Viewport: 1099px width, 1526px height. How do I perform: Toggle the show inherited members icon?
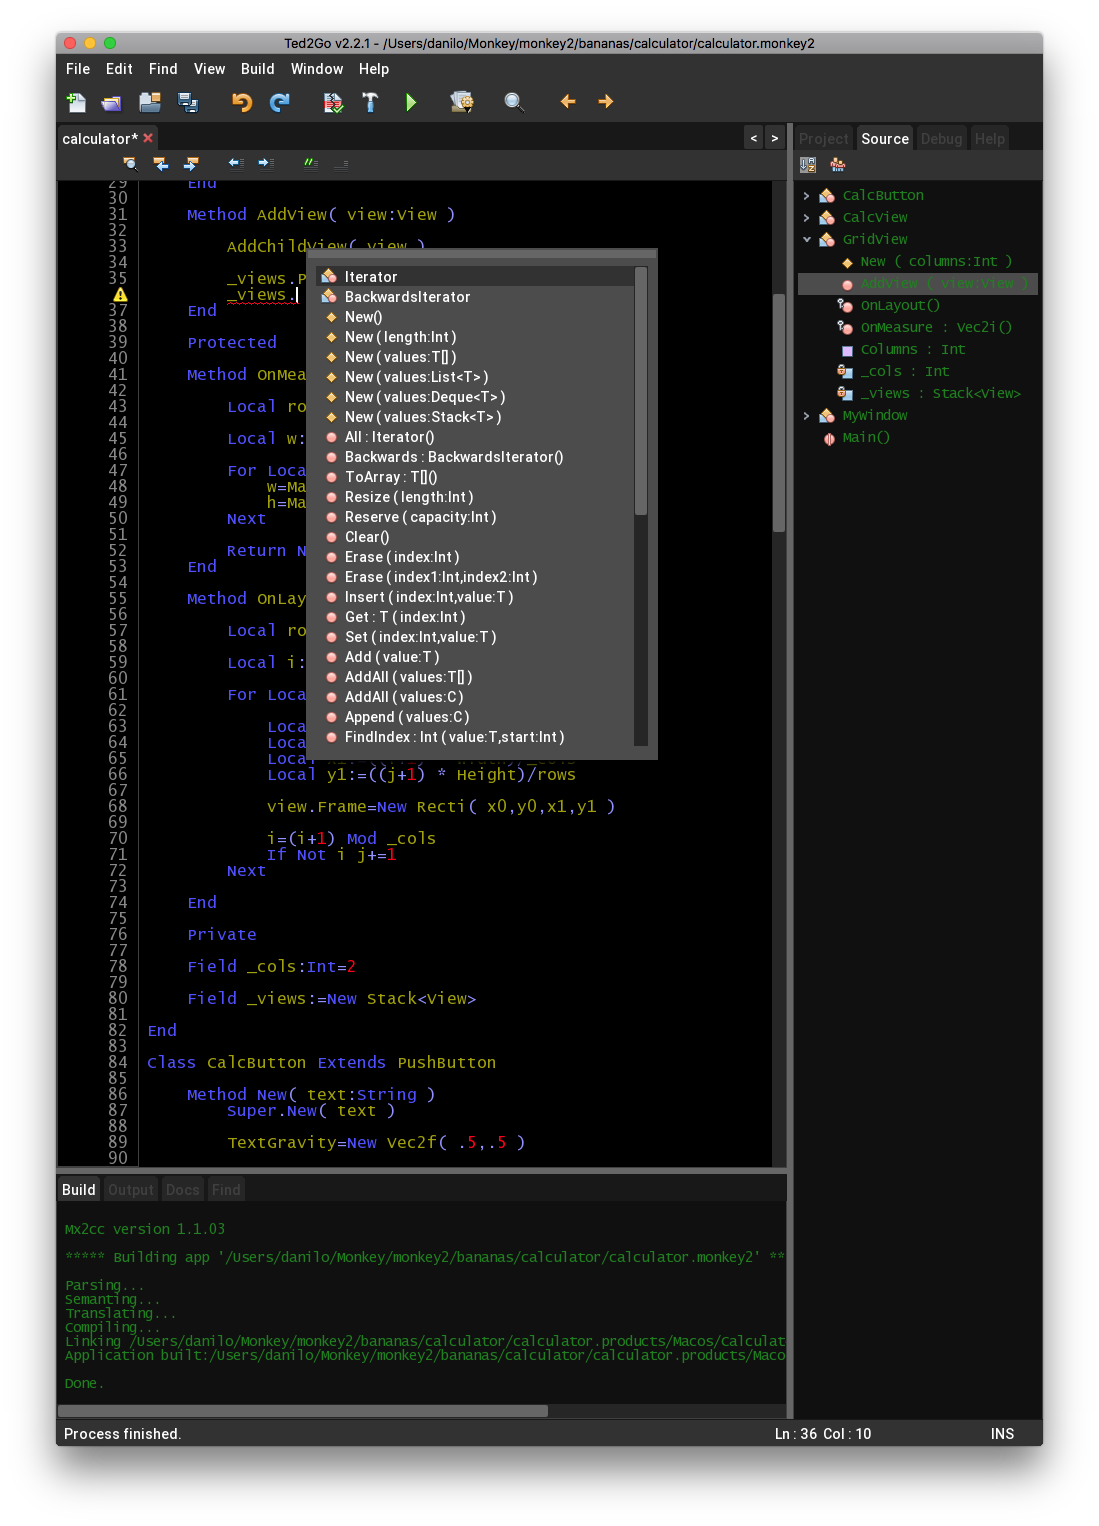838,165
